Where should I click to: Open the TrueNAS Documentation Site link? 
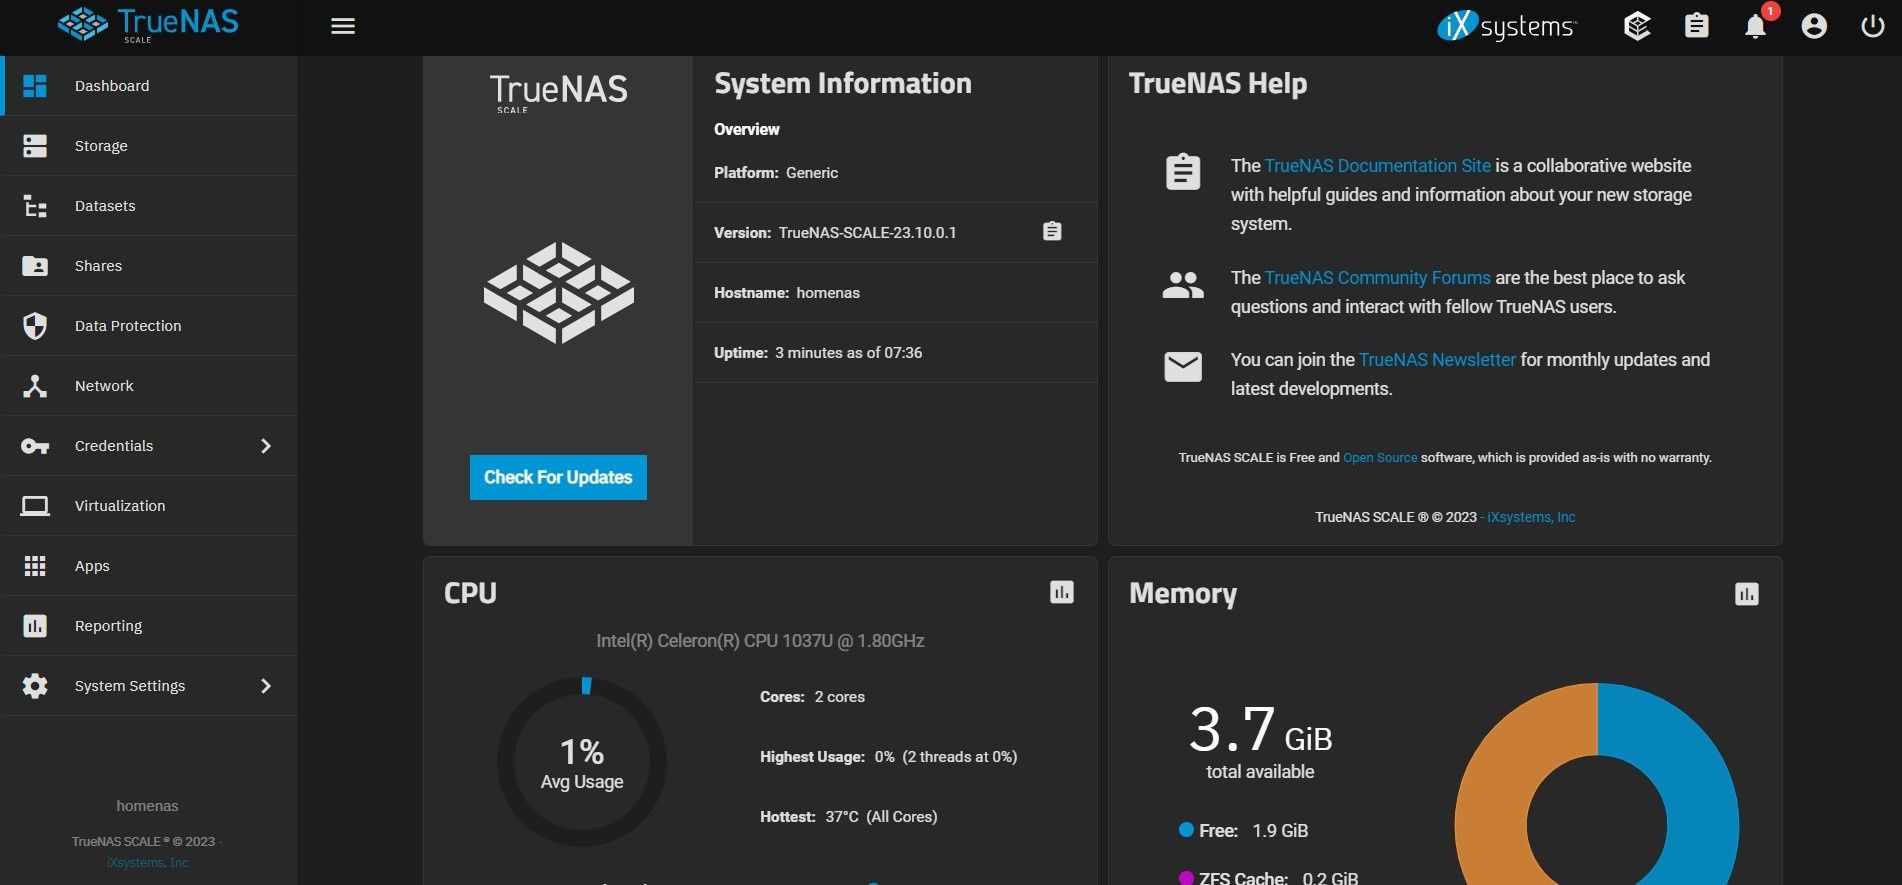[x=1377, y=166]
